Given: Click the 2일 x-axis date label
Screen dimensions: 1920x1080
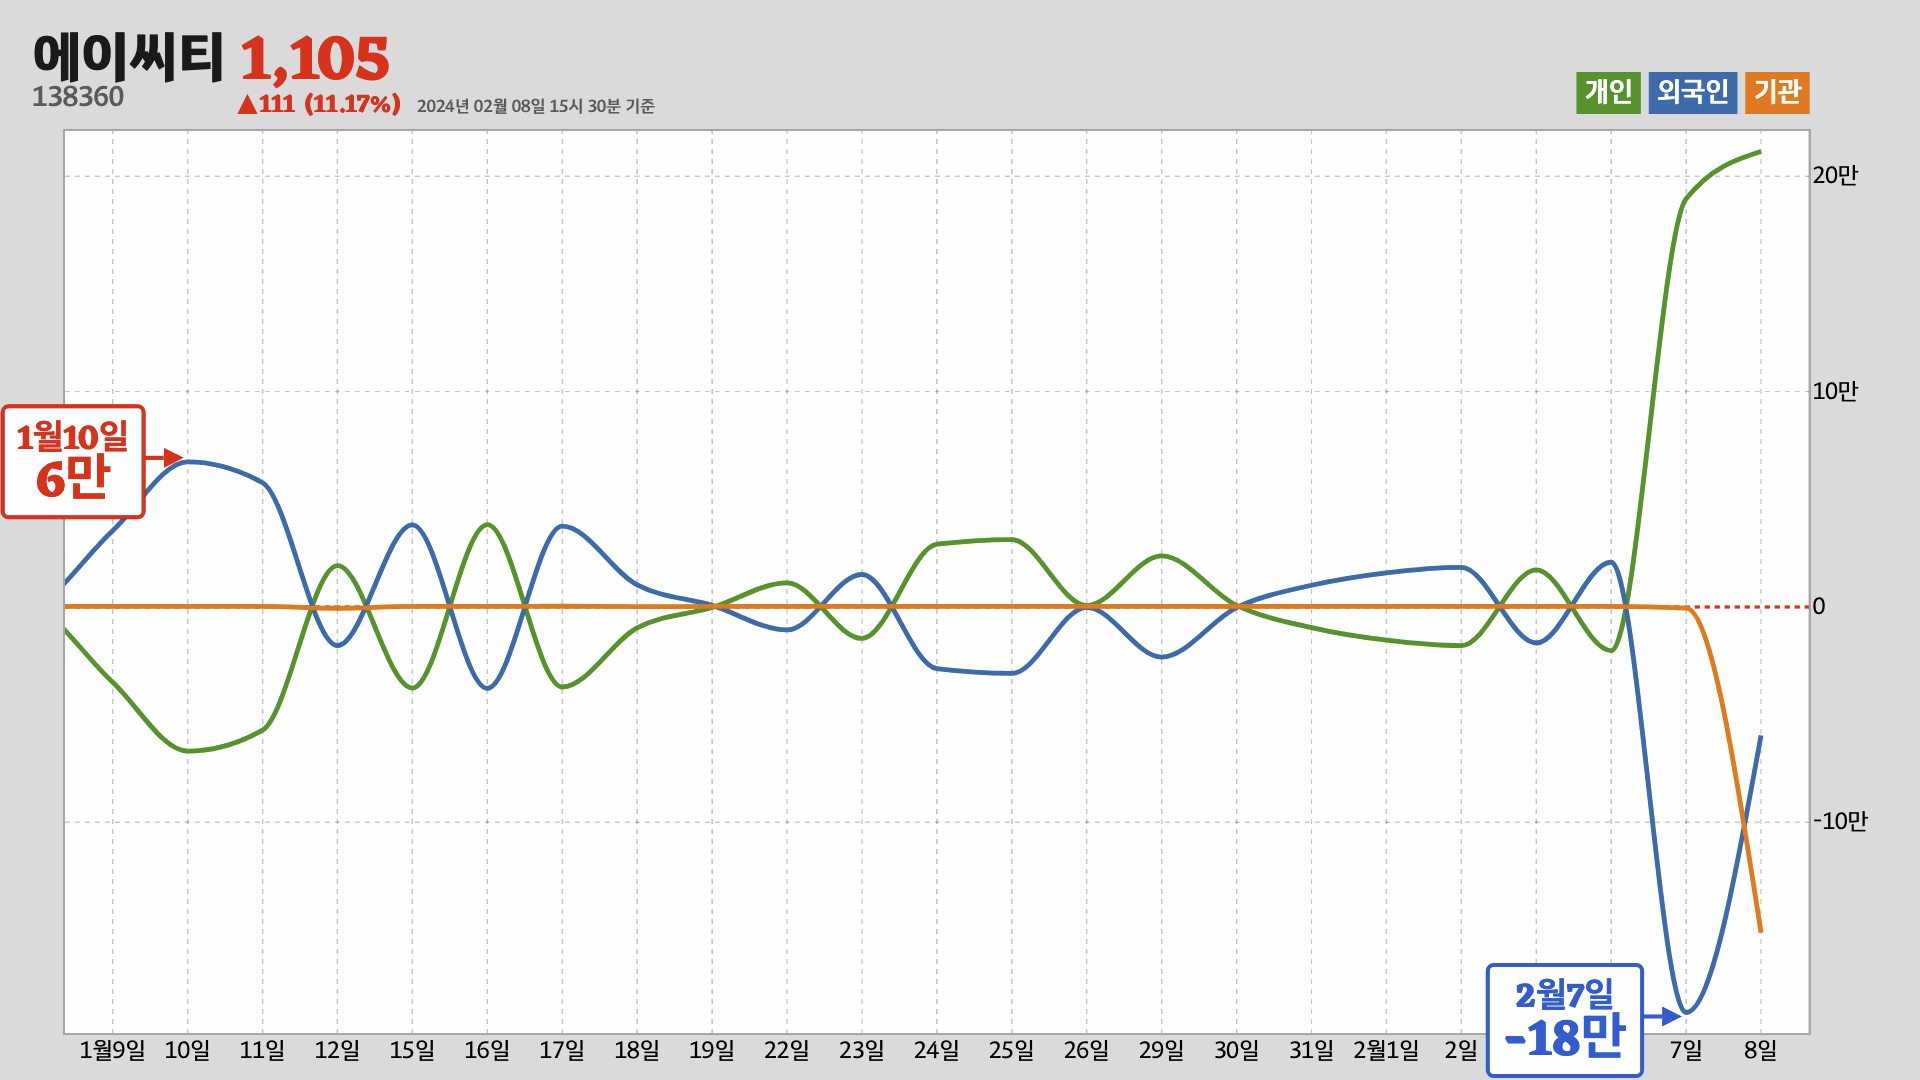Looking at the screenshot, I should click(1461, 1051).
